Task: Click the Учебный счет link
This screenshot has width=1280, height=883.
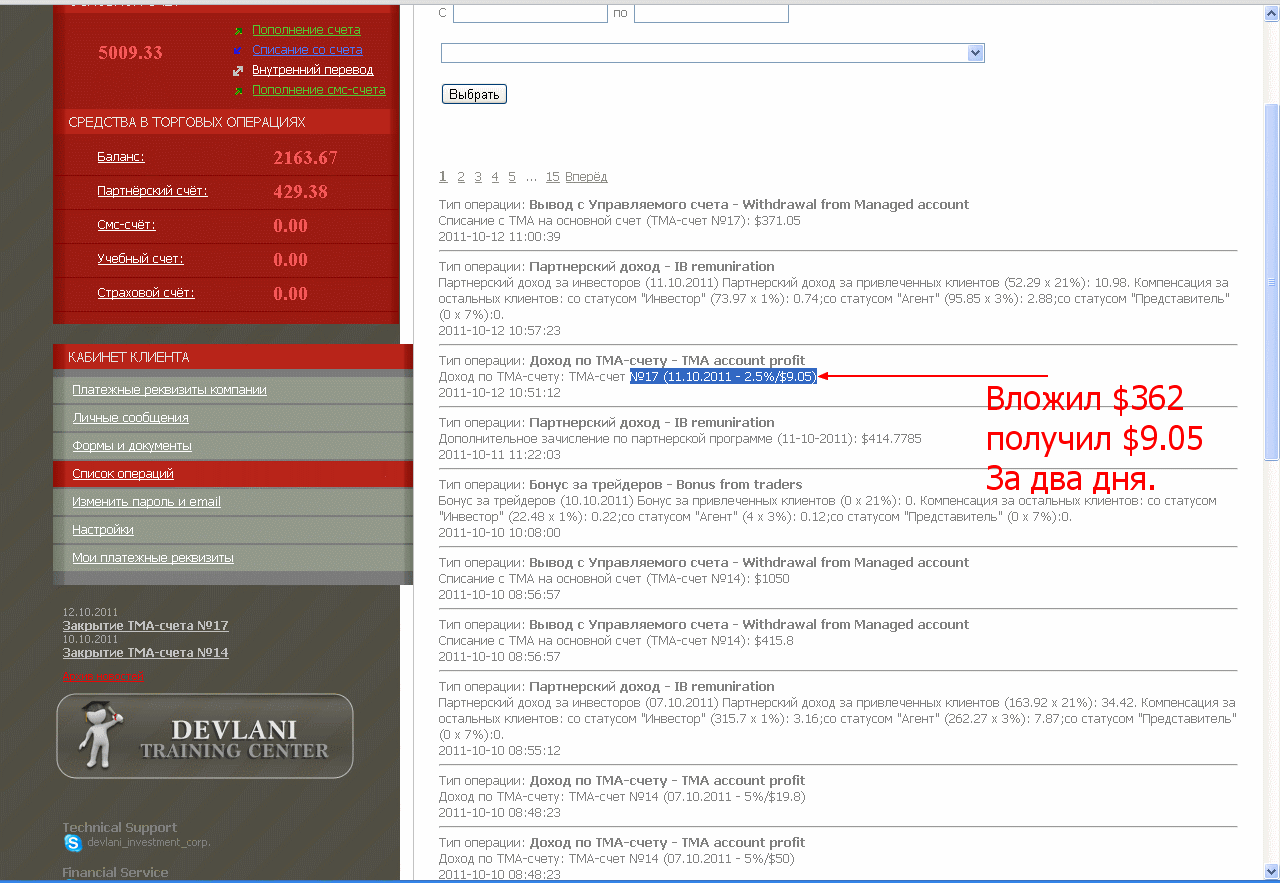Action: [x=140, y=259]
